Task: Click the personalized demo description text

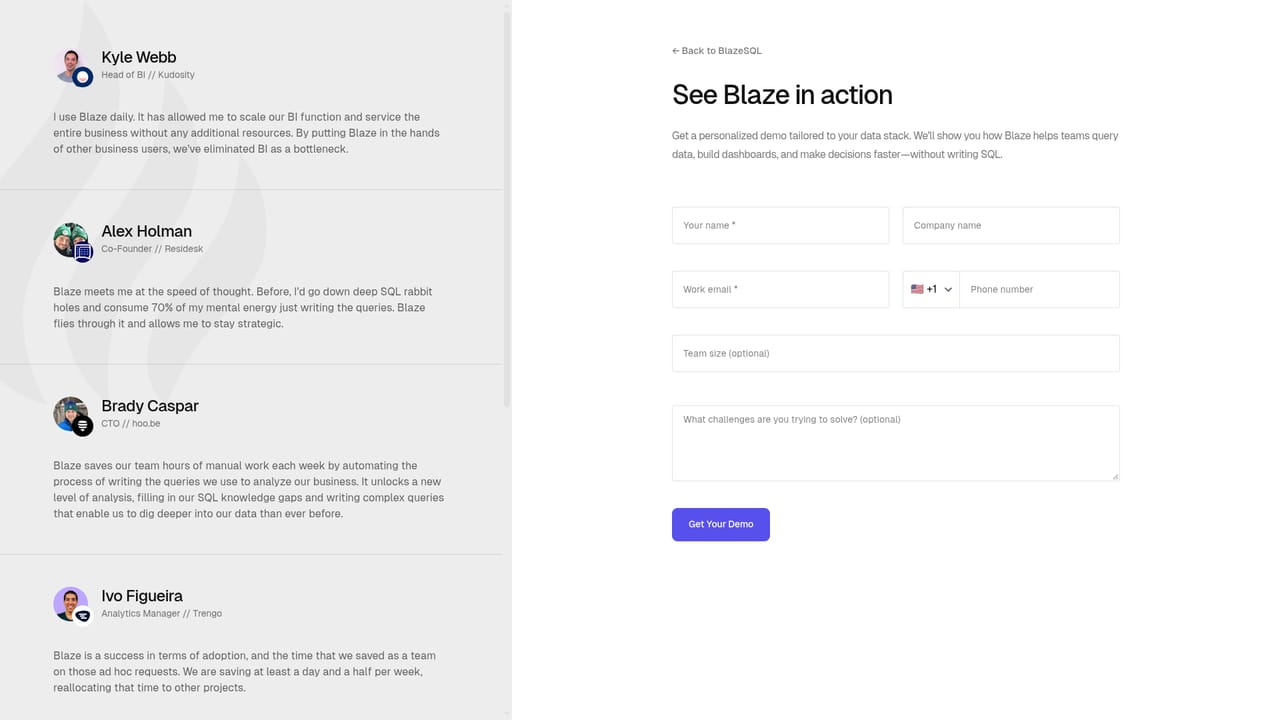Action: (x=896, y=145)
